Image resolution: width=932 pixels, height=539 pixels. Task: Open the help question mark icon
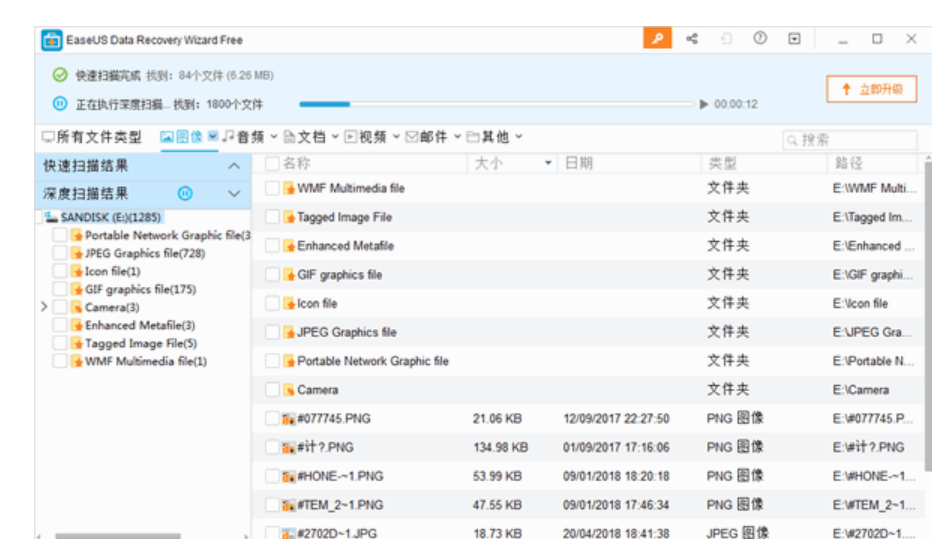(x=760, y=39)
